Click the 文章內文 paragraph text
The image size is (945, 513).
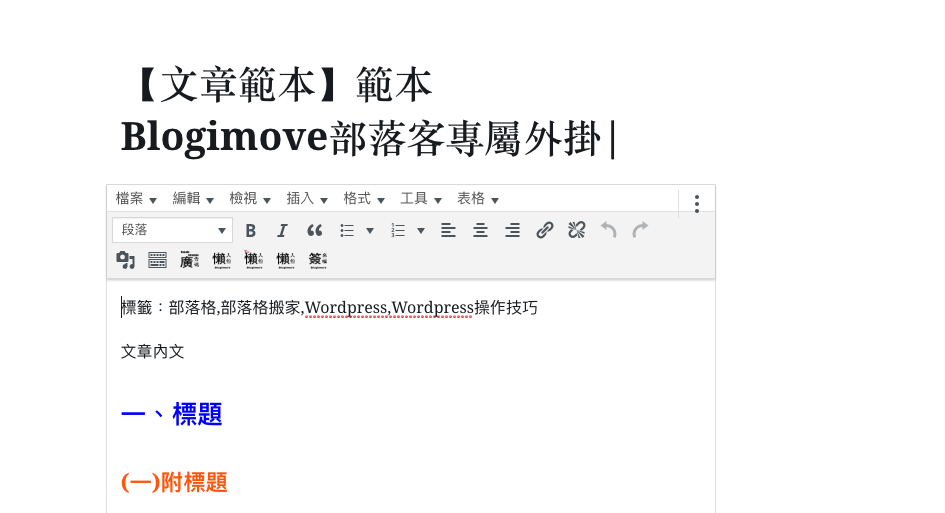pos(152,351)
